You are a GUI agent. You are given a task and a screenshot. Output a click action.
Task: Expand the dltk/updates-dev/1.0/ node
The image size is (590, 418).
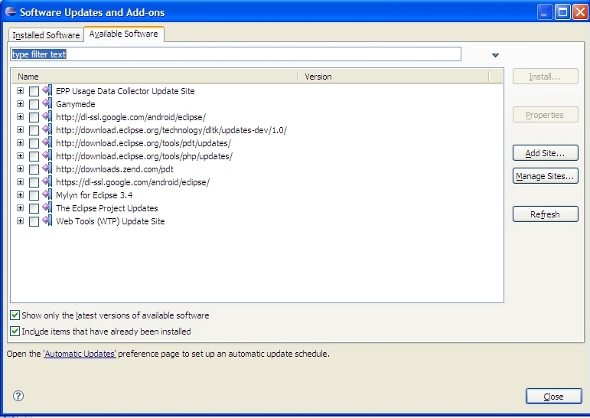tap(20, 130)
